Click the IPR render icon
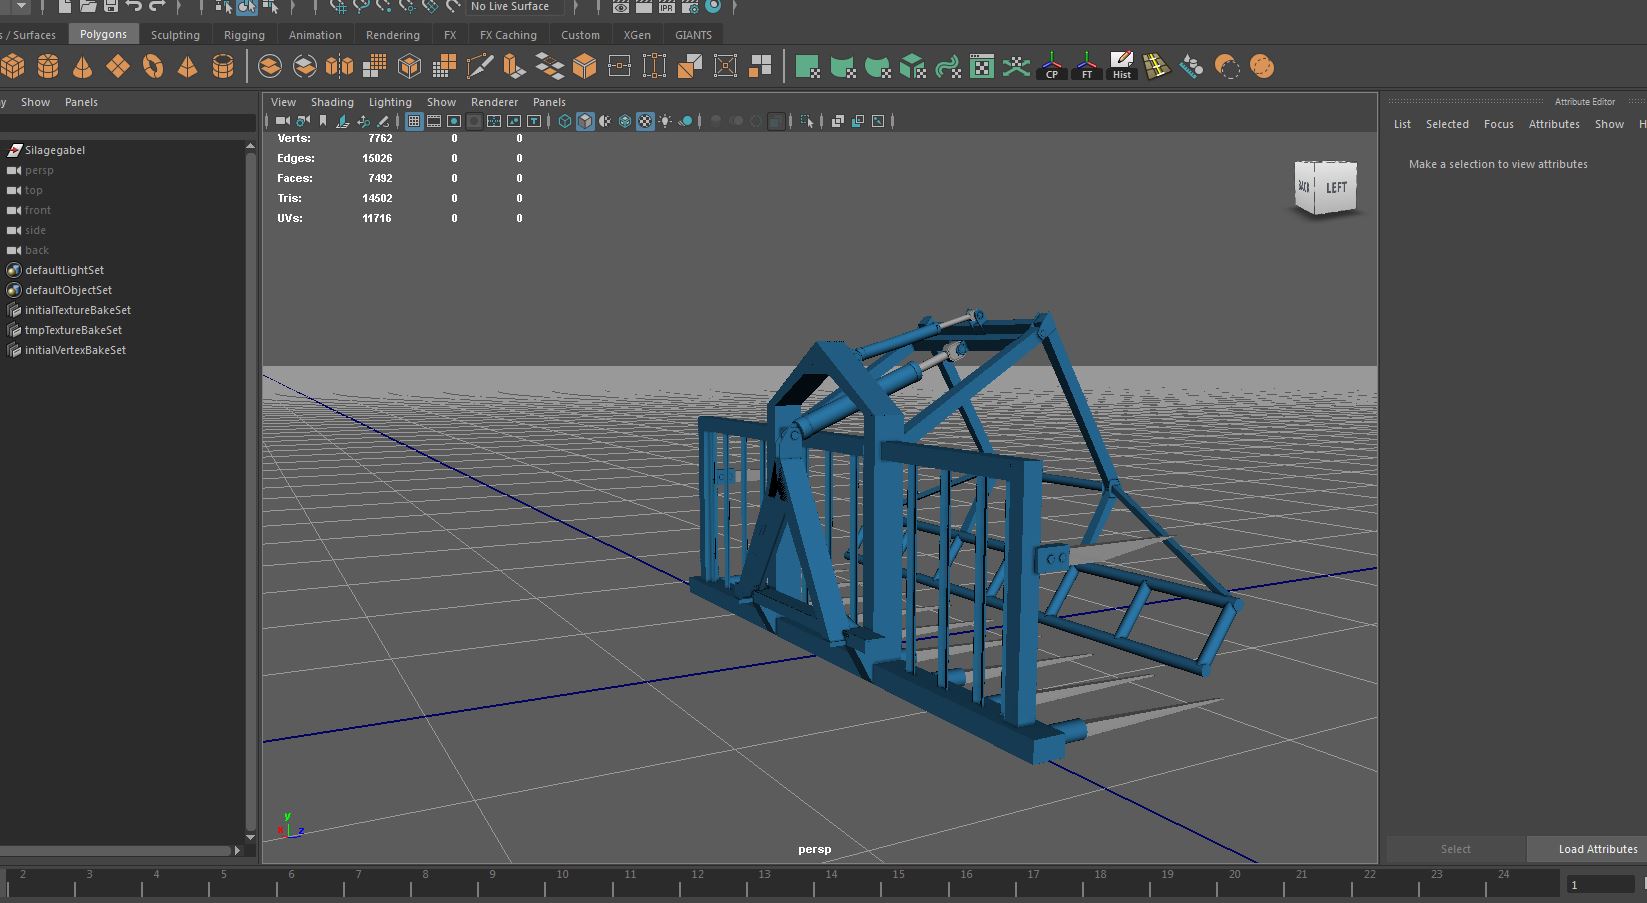1647x903 pixels. coord(666,7)
